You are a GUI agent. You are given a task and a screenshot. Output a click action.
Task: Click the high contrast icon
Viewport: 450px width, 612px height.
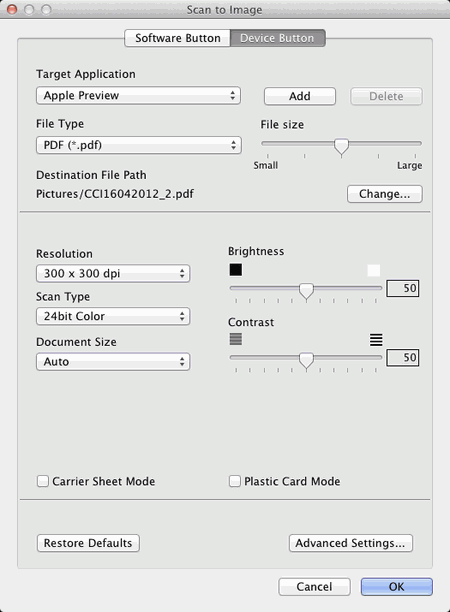(x=376, y=340)
